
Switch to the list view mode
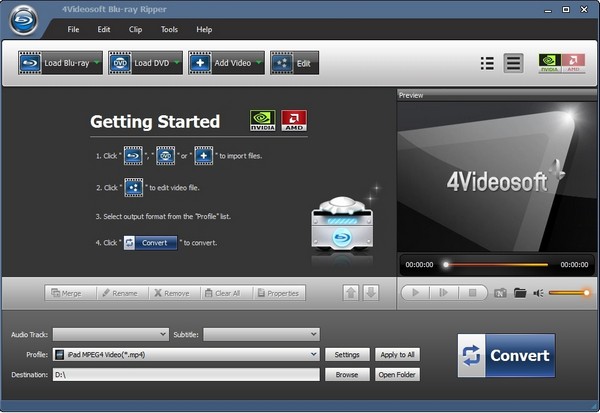tap(487, 63)
